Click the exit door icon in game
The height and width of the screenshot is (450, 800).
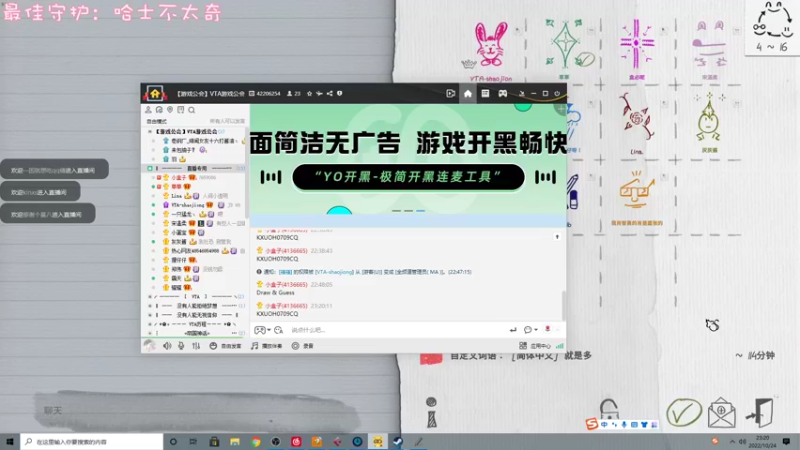pos(760,412)
